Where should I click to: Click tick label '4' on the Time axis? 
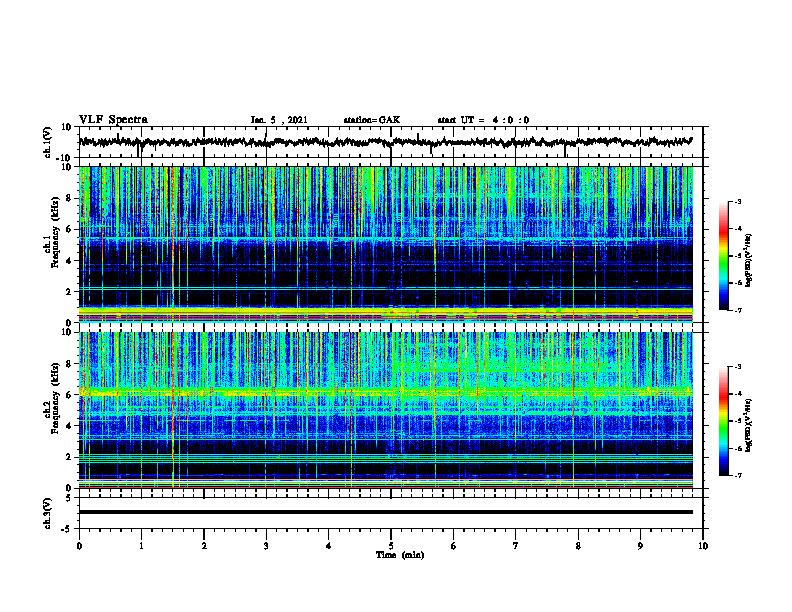[x=329, y=546]
